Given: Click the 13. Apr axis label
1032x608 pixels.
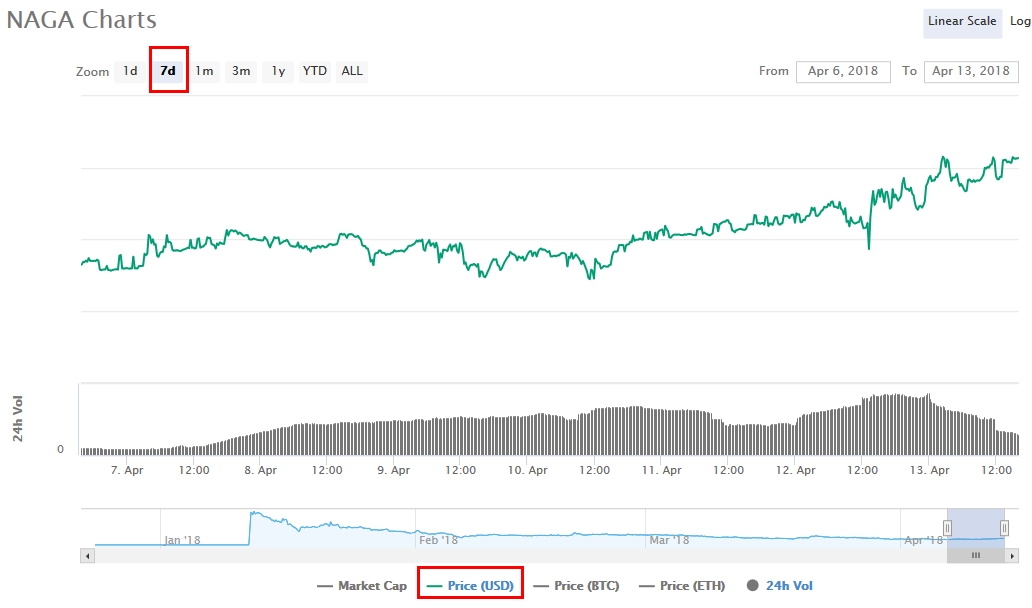Looking at the screenshot, I should [x=930, y=470].
